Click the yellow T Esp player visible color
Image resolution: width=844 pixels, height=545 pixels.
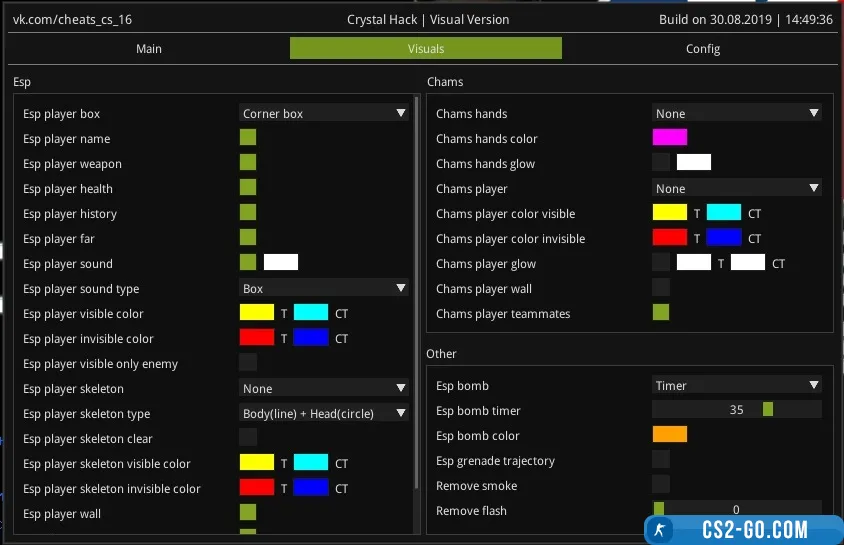[x=257, y=313]
